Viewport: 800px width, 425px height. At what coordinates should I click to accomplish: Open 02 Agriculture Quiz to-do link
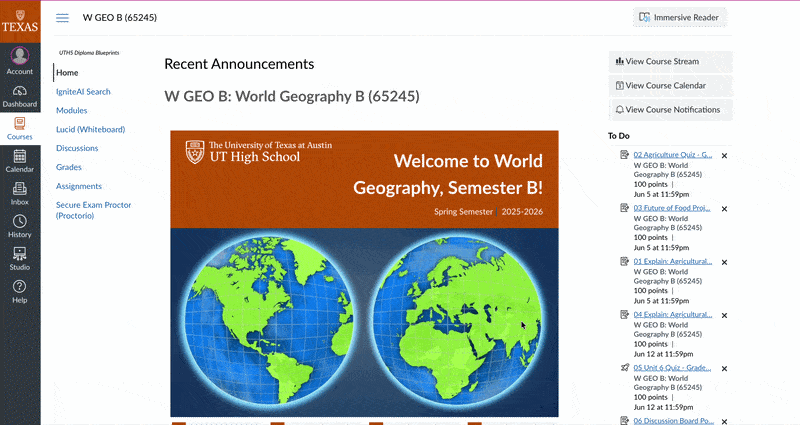673,155
